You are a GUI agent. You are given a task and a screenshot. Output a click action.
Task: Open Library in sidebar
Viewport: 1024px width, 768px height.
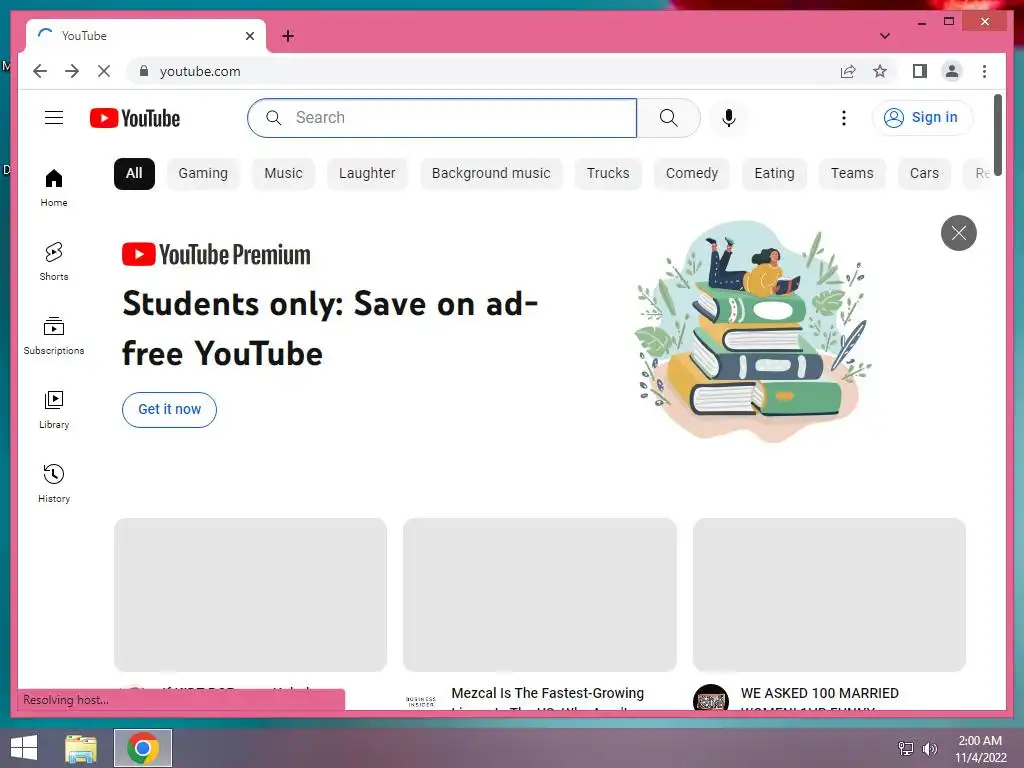(54, 409)
